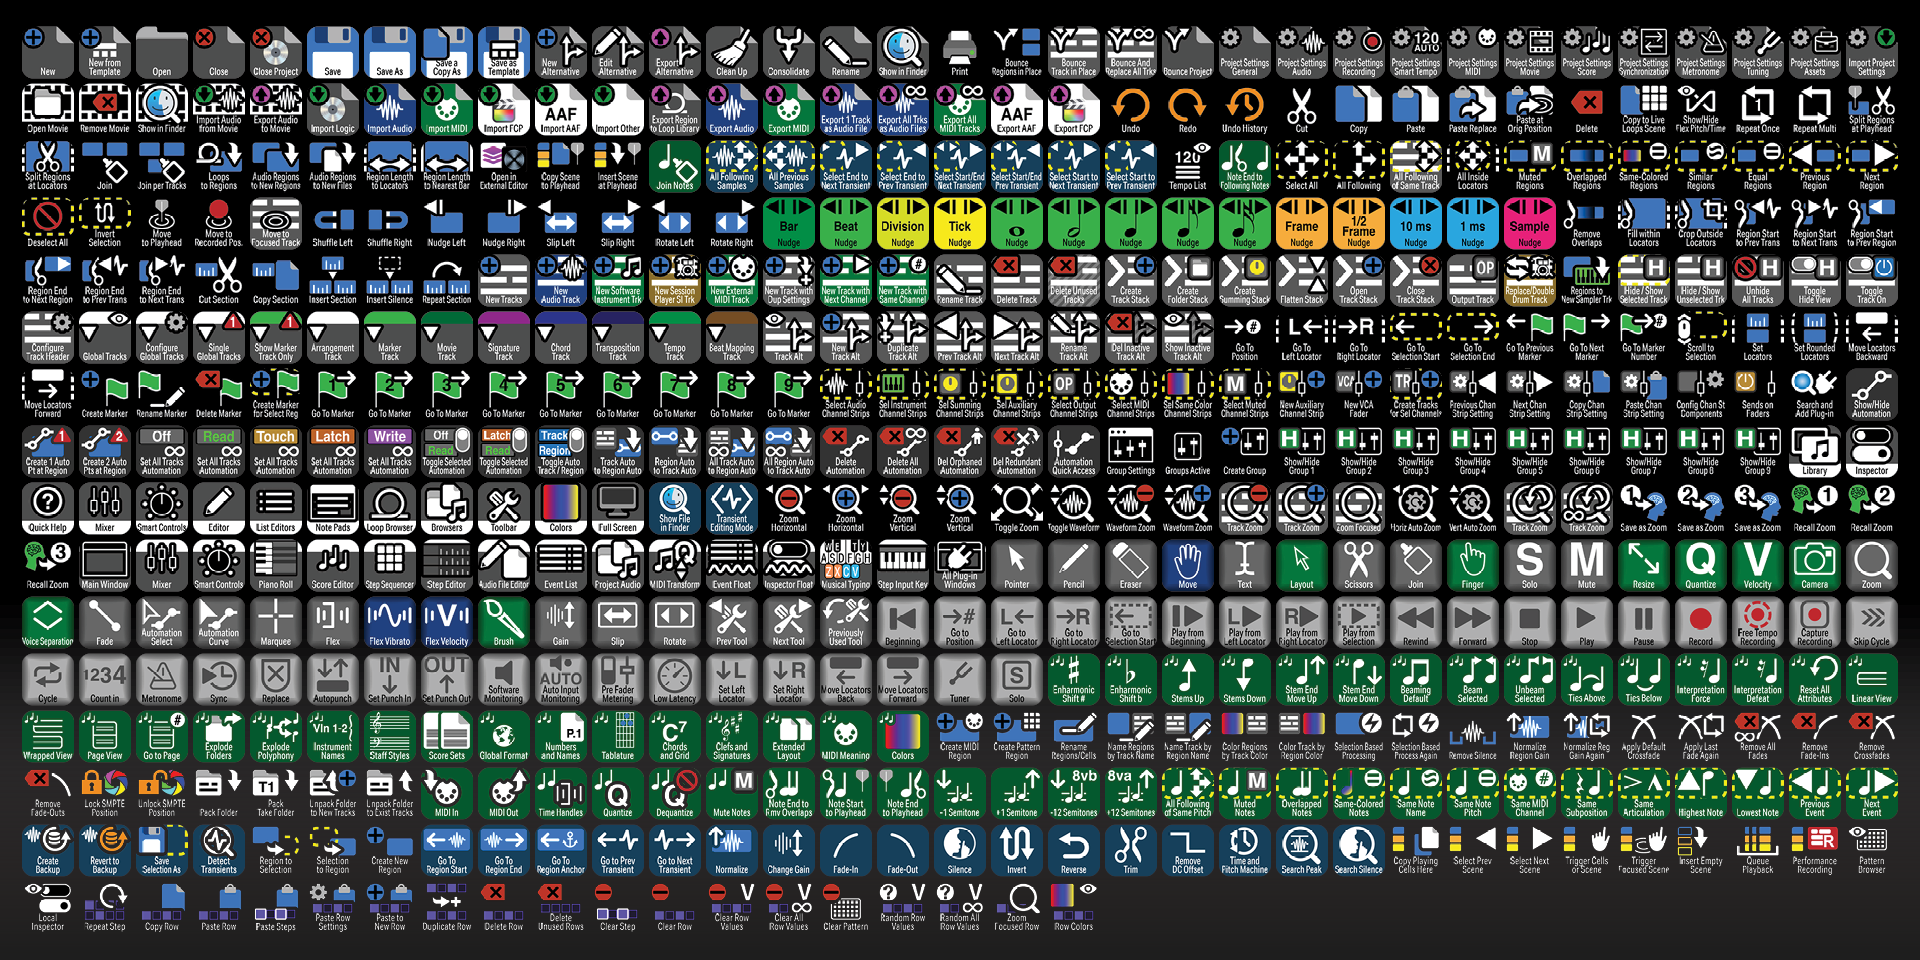Open the Note Pads icon
Viewport: 1920px width, 960px height.
click(332, 508)
